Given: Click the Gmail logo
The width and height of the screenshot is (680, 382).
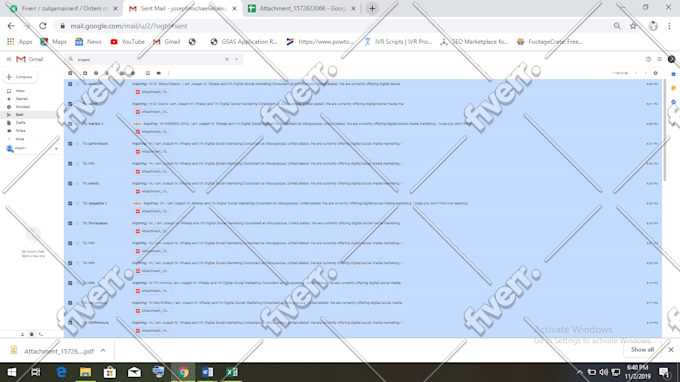Looking at the screenshot, I should [30, 59].
